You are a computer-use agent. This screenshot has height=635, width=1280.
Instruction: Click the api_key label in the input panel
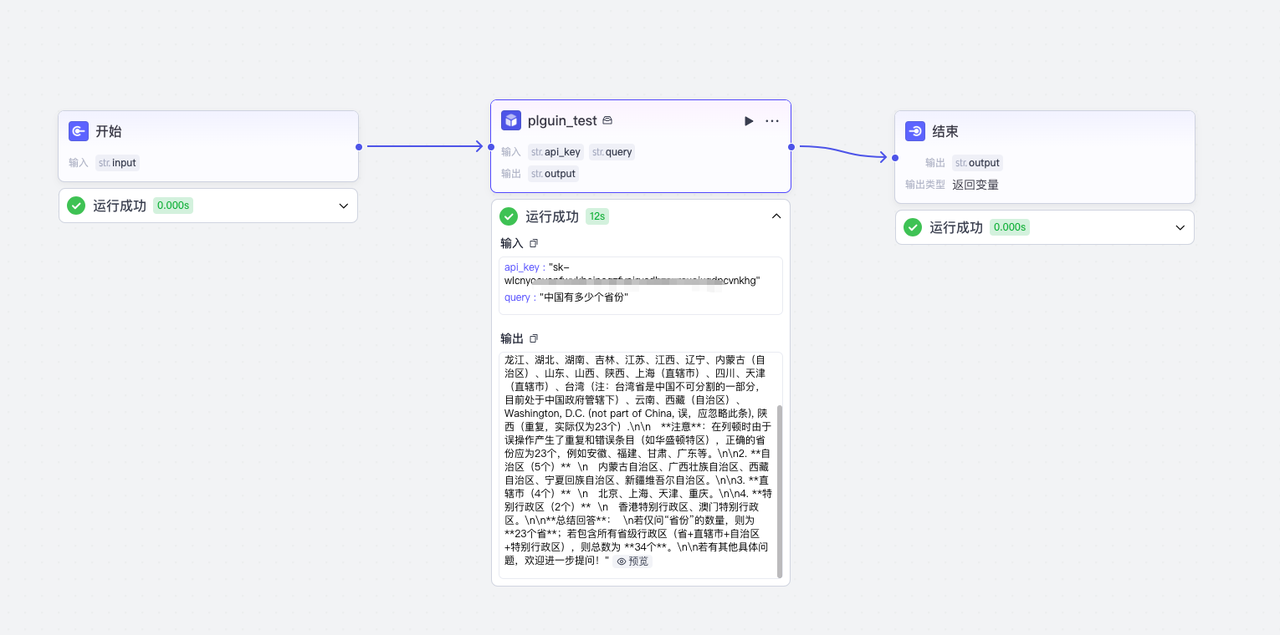pos(523,267)
